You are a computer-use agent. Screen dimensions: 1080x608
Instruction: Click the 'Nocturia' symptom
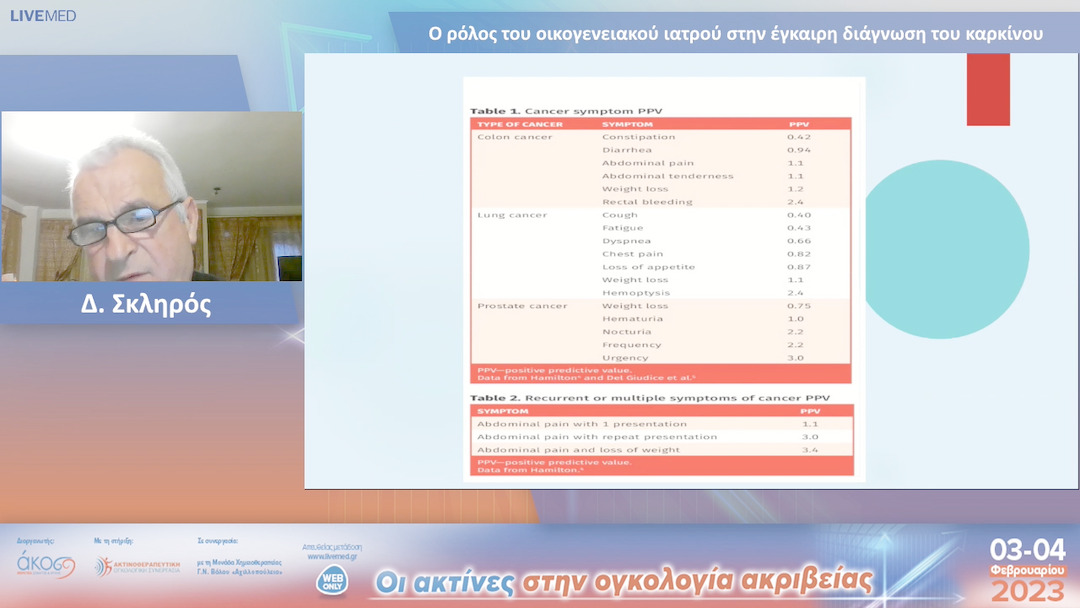click(626, 332)
